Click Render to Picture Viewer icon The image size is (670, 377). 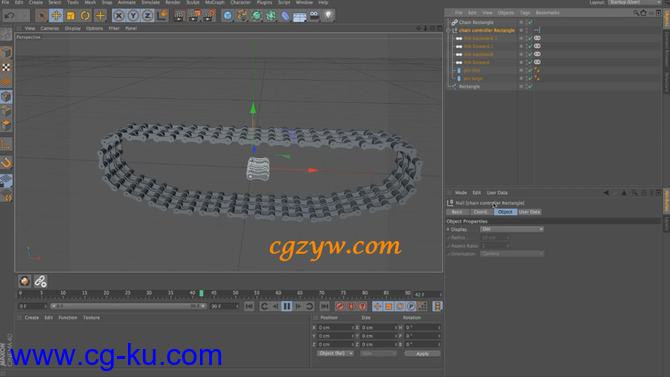click(x=194, y=16)
